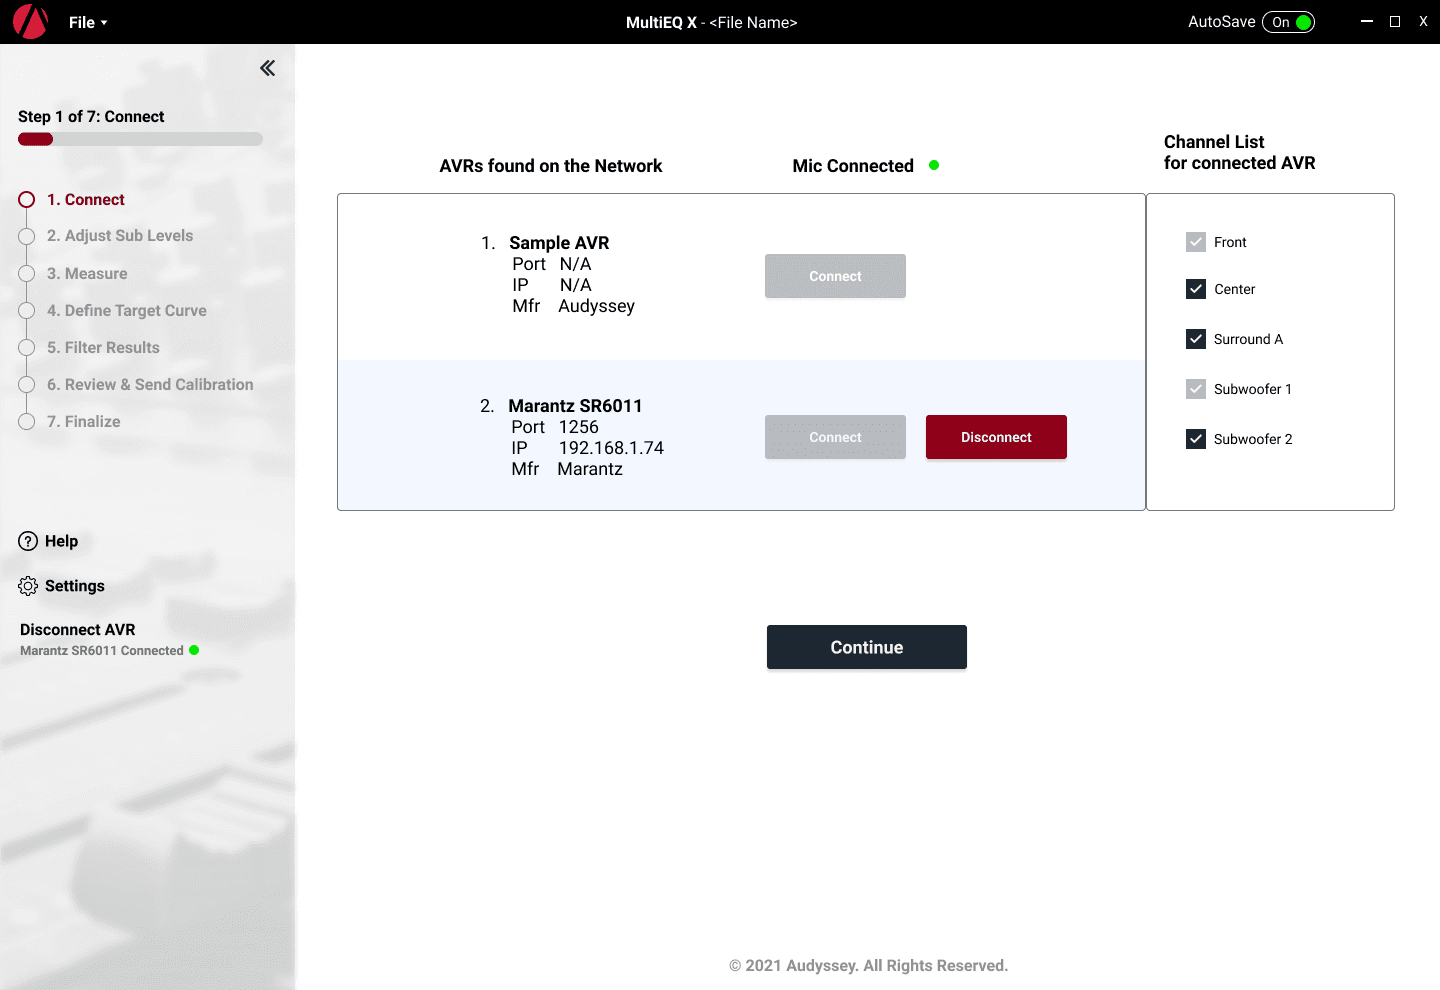Screen dimensions: 1440x990
Task: Open the File dropdown menu
Action: (x=88, y=22)
